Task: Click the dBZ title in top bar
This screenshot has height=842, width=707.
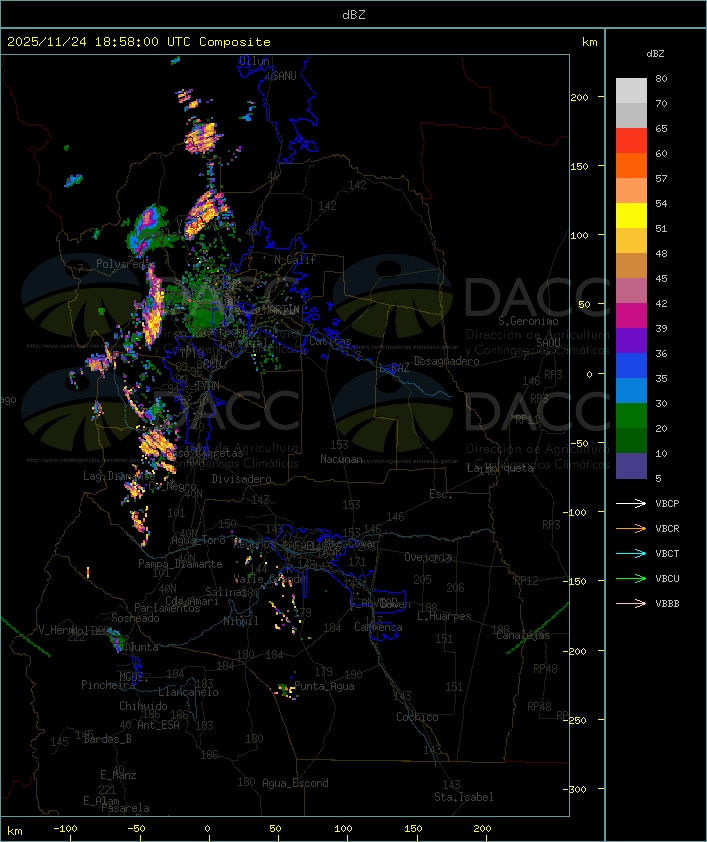Action: 354,15
